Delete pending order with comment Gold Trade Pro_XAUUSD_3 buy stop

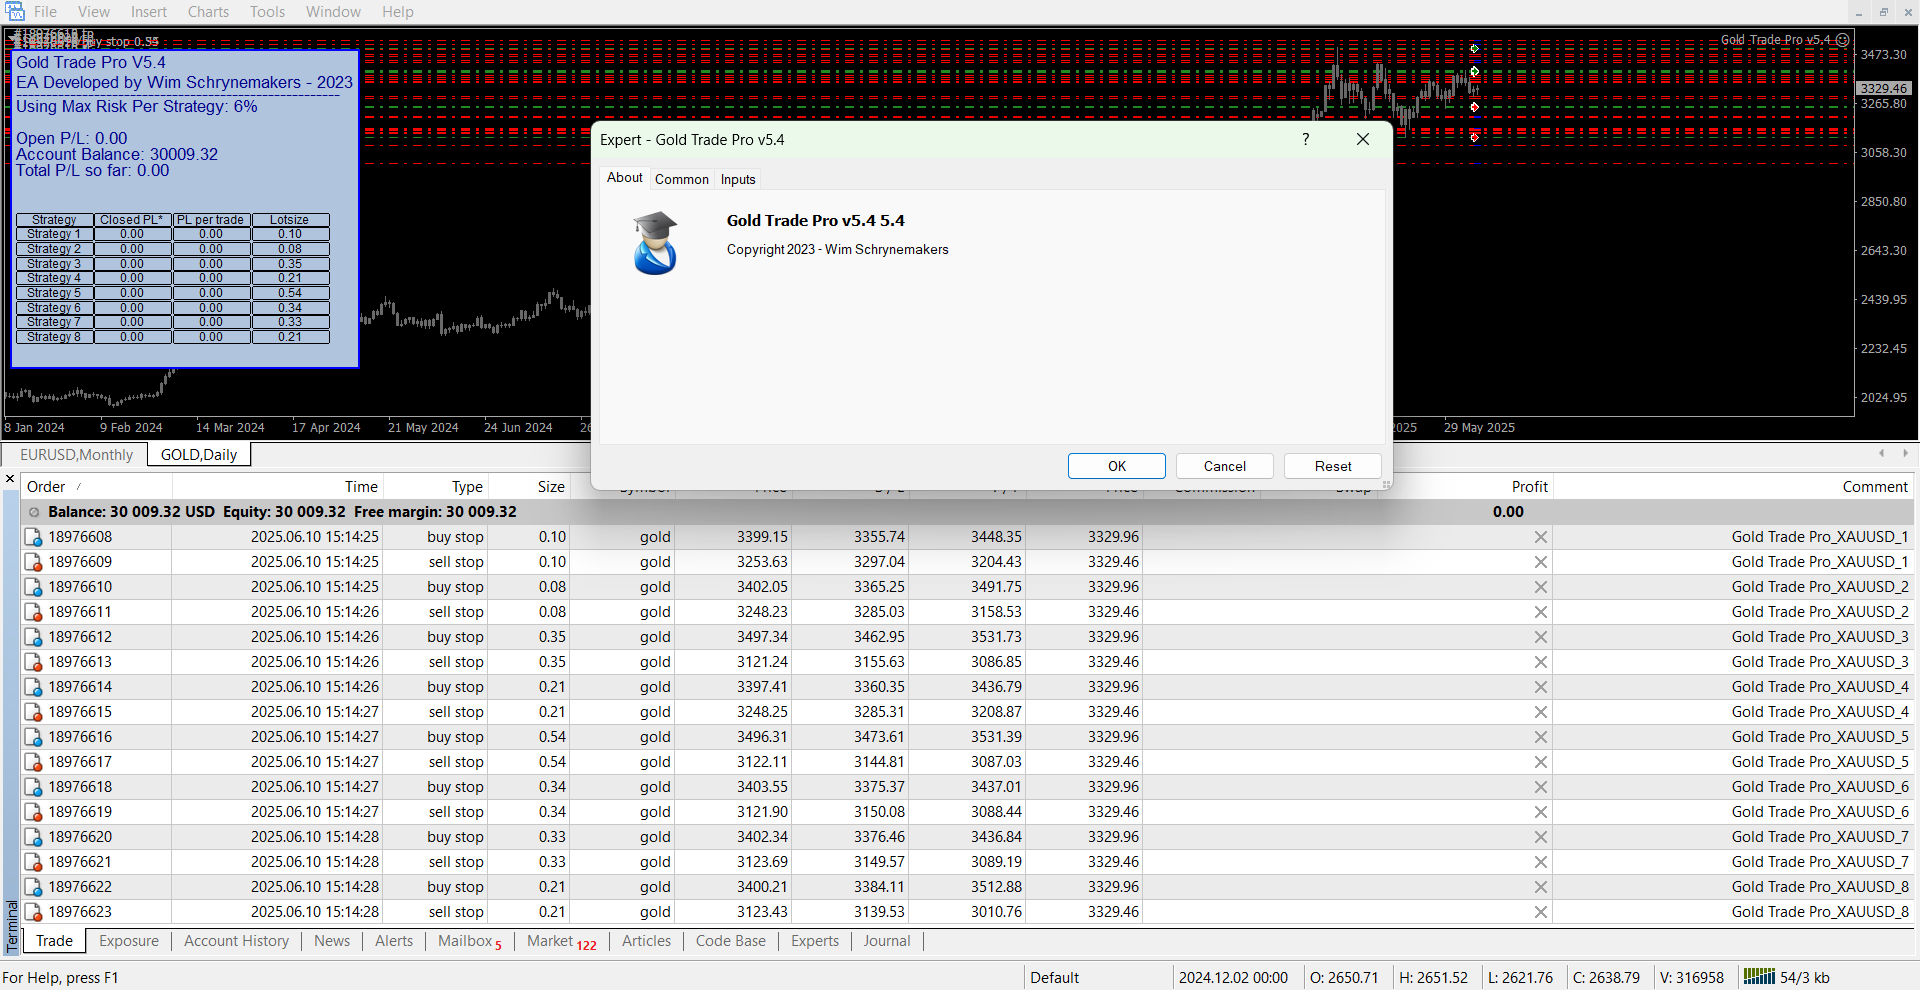[x=1540, y=637]
